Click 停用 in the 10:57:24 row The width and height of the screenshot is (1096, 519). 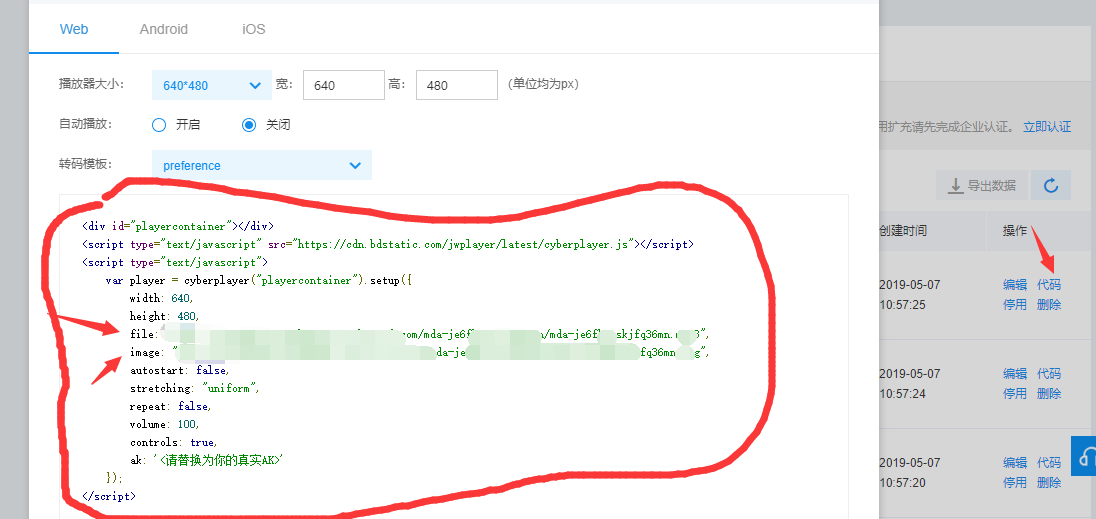(x=1015, y=393)
